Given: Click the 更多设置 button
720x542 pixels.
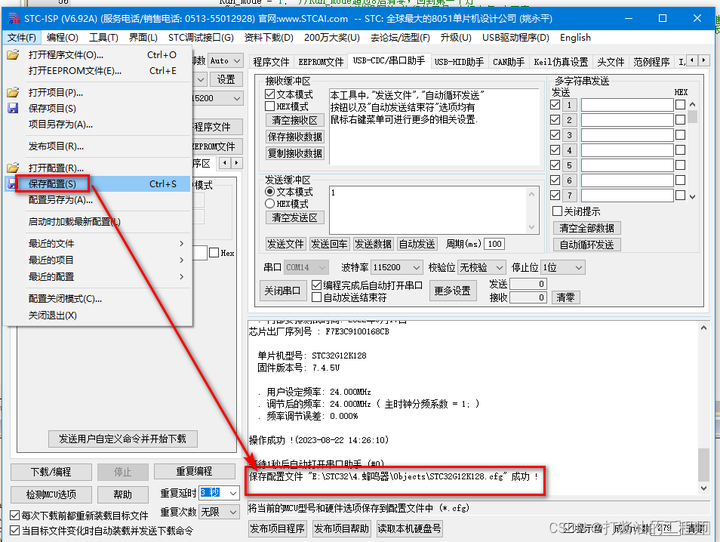Looking at the screenshot, I should pos(452,291).
